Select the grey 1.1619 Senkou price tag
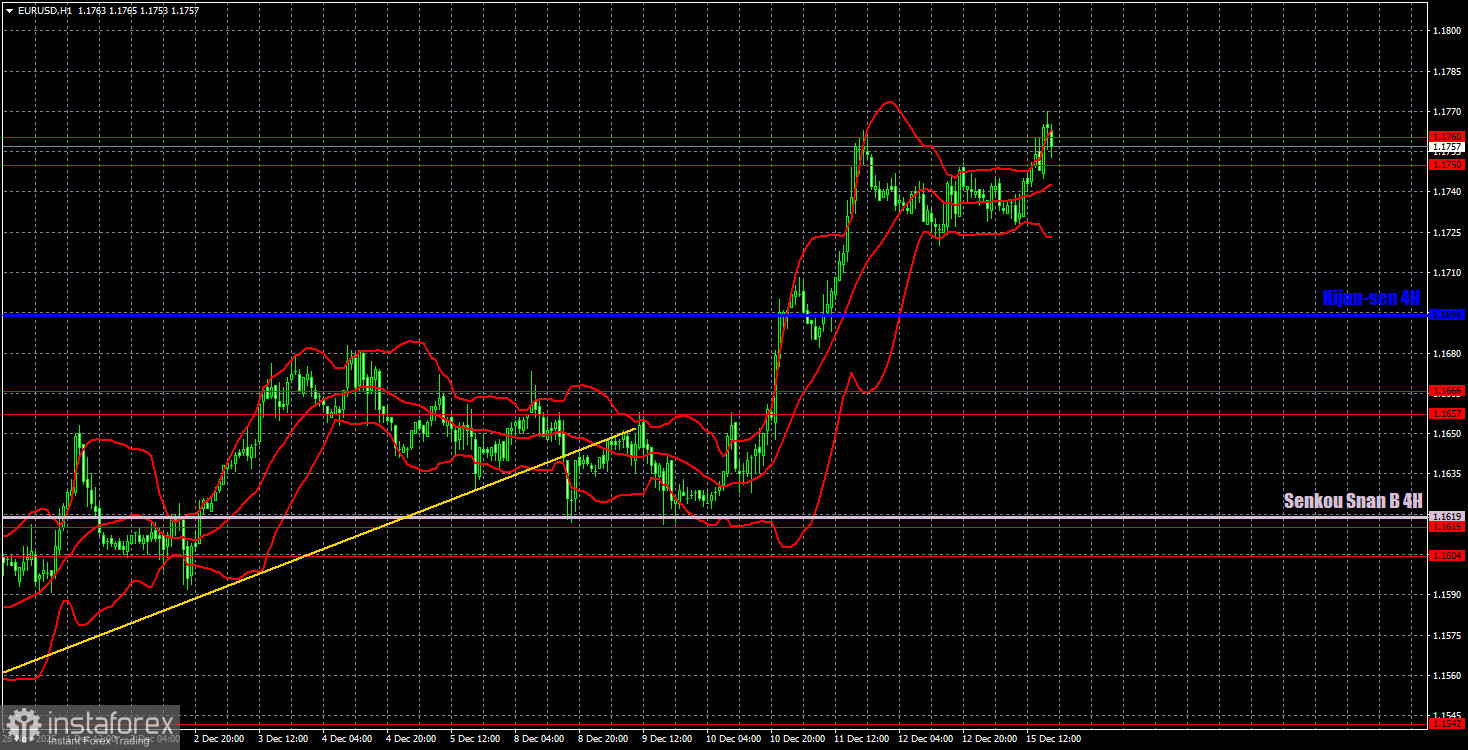The image size is (1468, 750). tap(1447, 516)
